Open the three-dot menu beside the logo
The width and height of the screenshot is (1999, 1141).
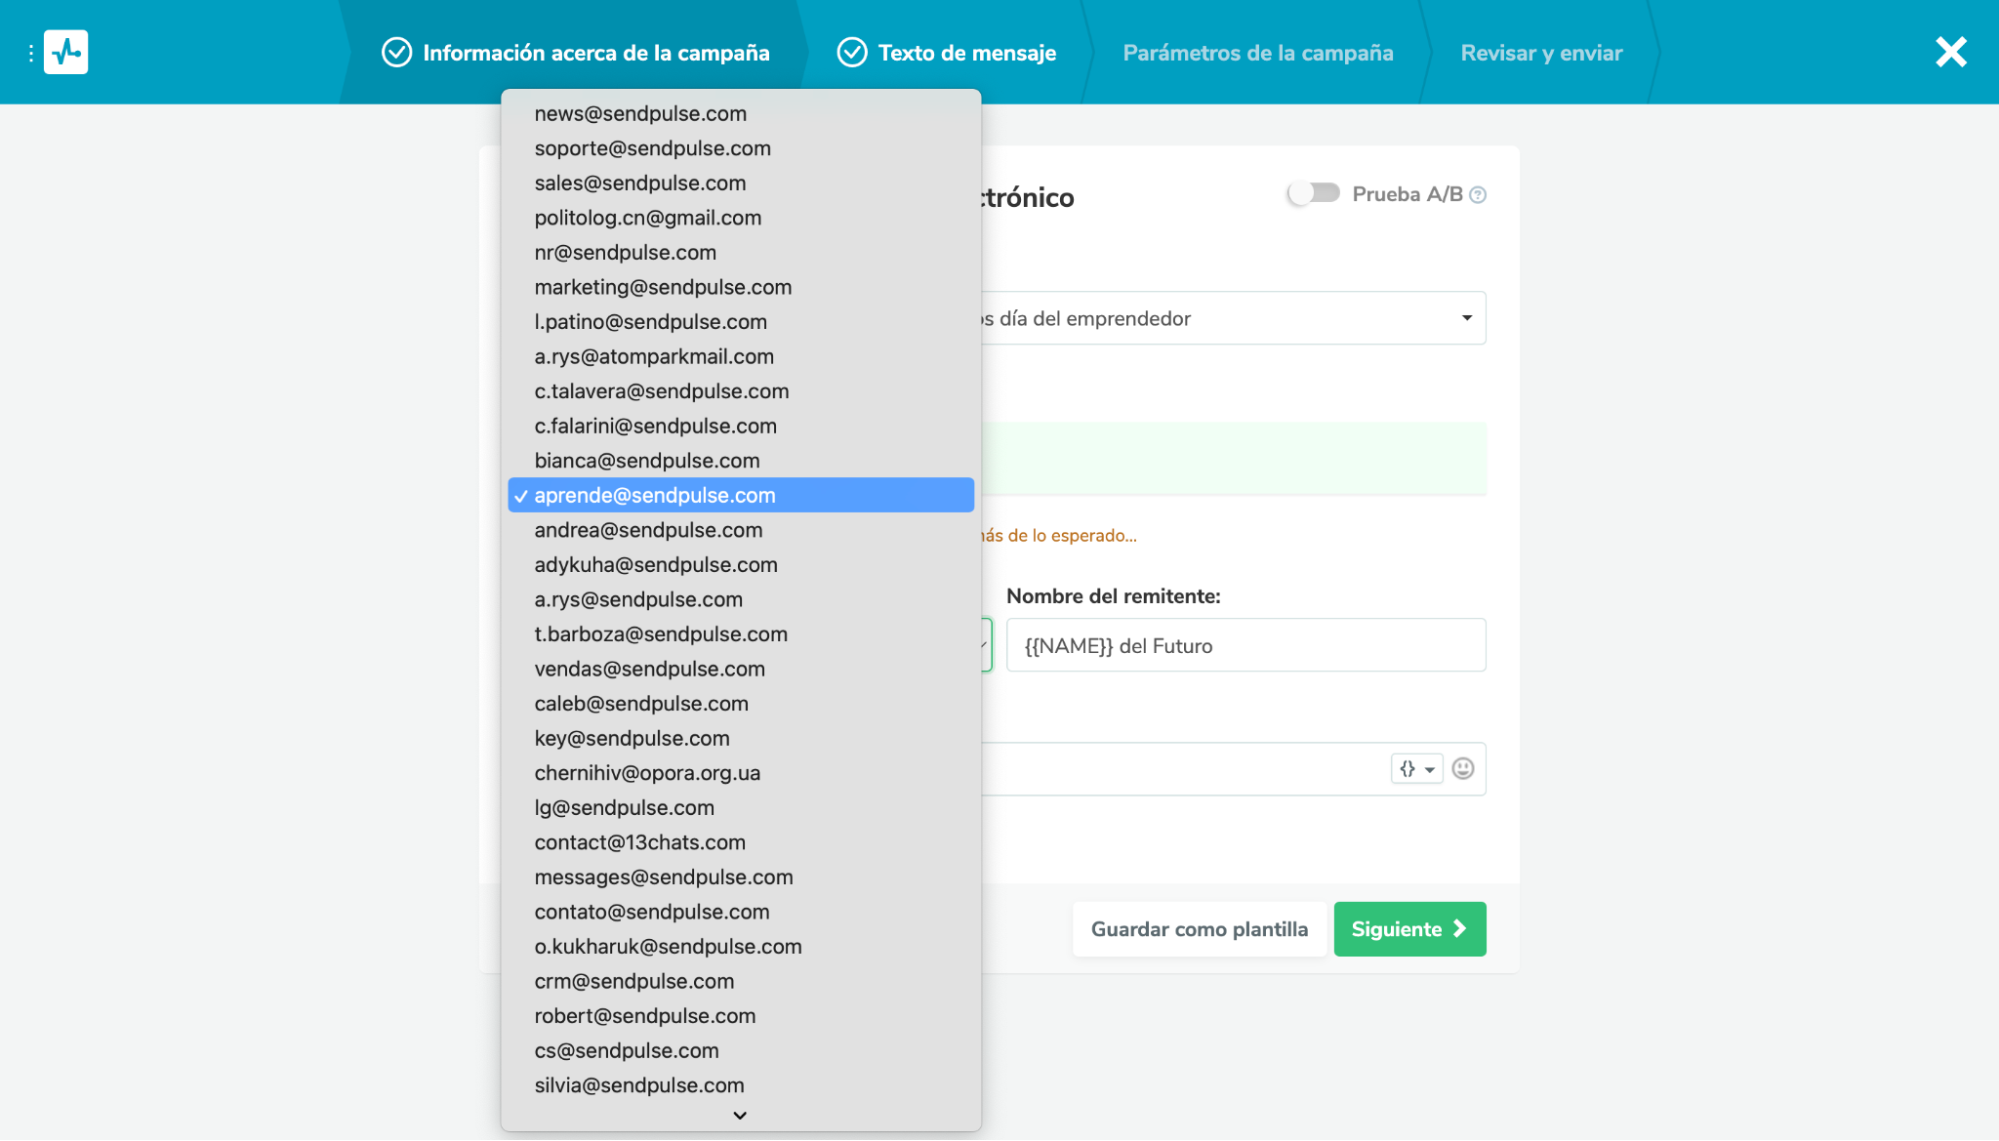pos(31,52)
